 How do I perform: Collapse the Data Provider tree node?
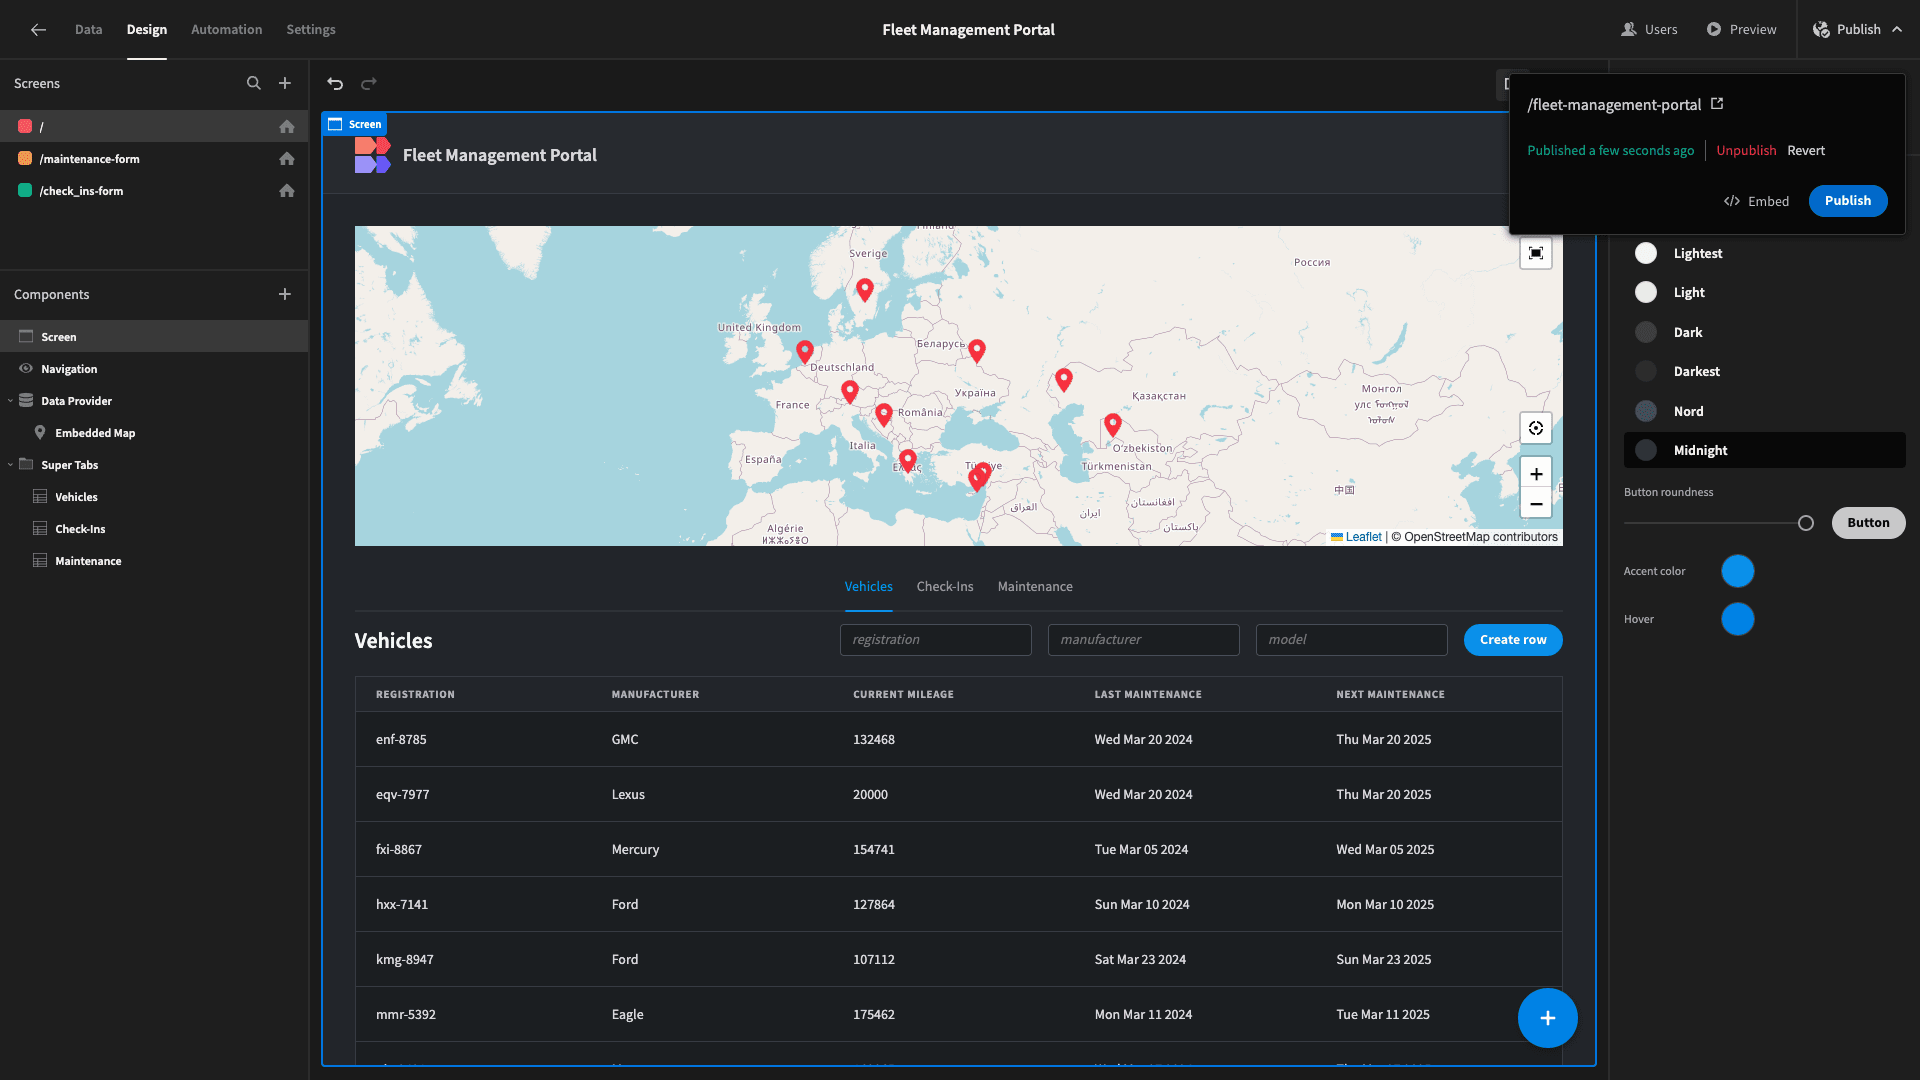point(10,401)
